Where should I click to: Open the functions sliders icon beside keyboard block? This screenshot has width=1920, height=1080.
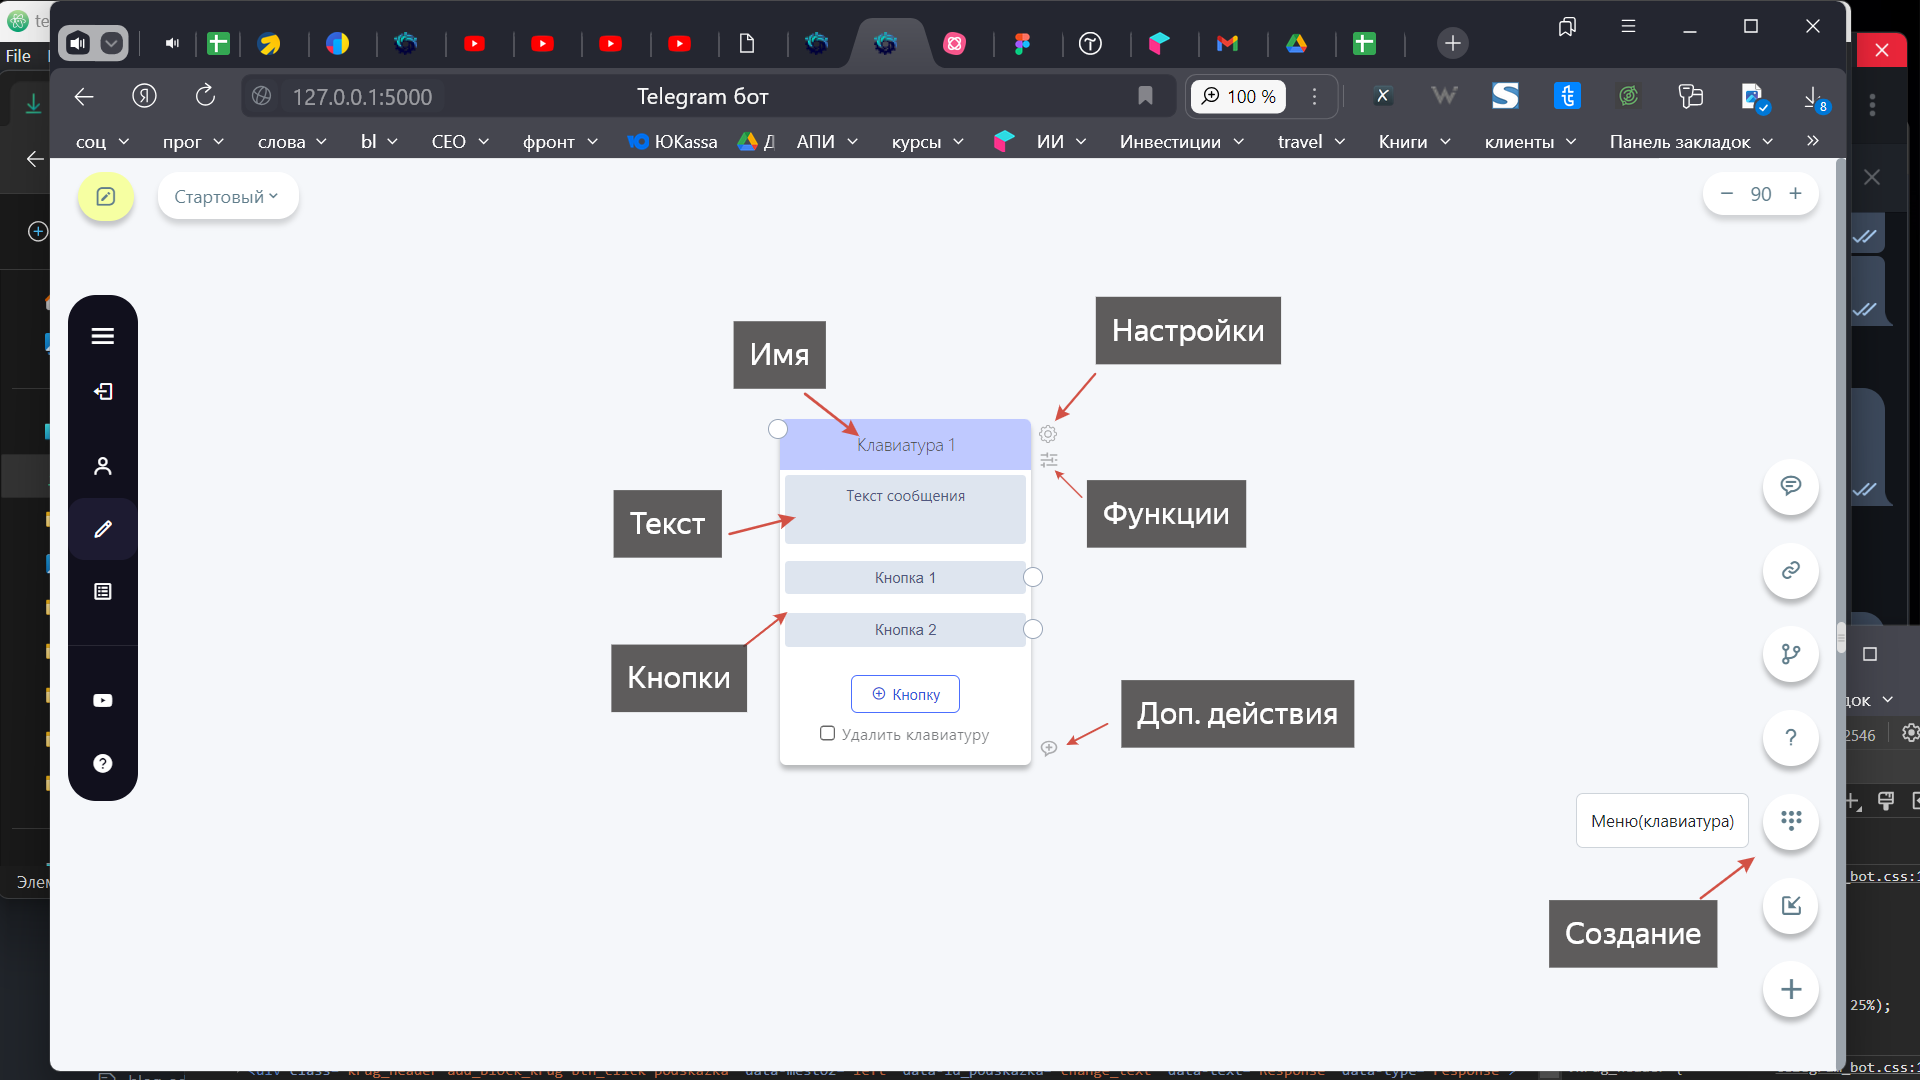point(1049,460)
